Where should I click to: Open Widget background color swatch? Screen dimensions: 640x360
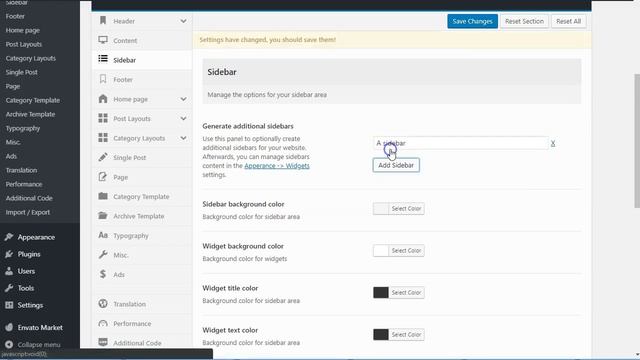(380, 251)
